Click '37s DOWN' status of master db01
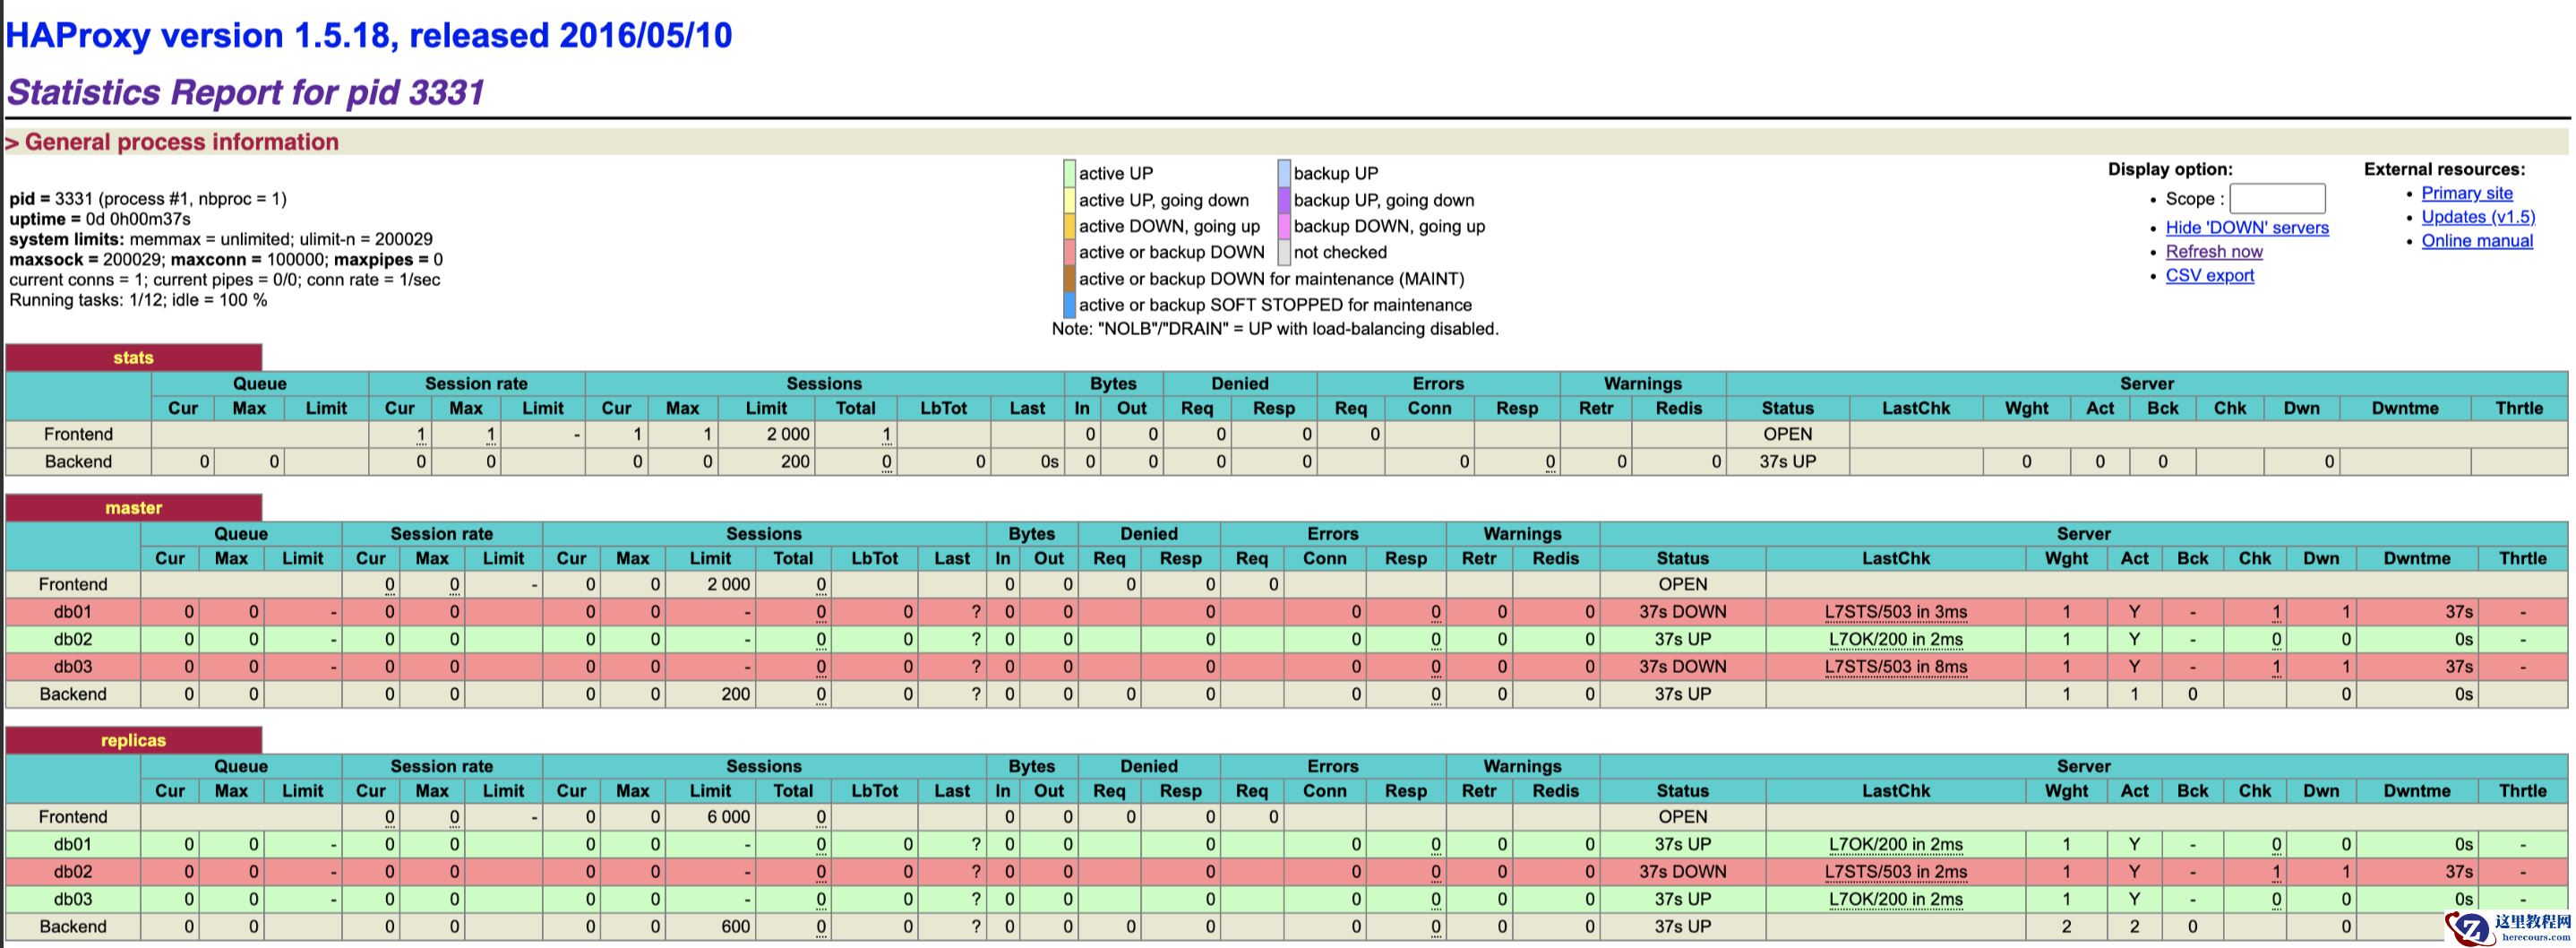 [x=1682, y=612]
